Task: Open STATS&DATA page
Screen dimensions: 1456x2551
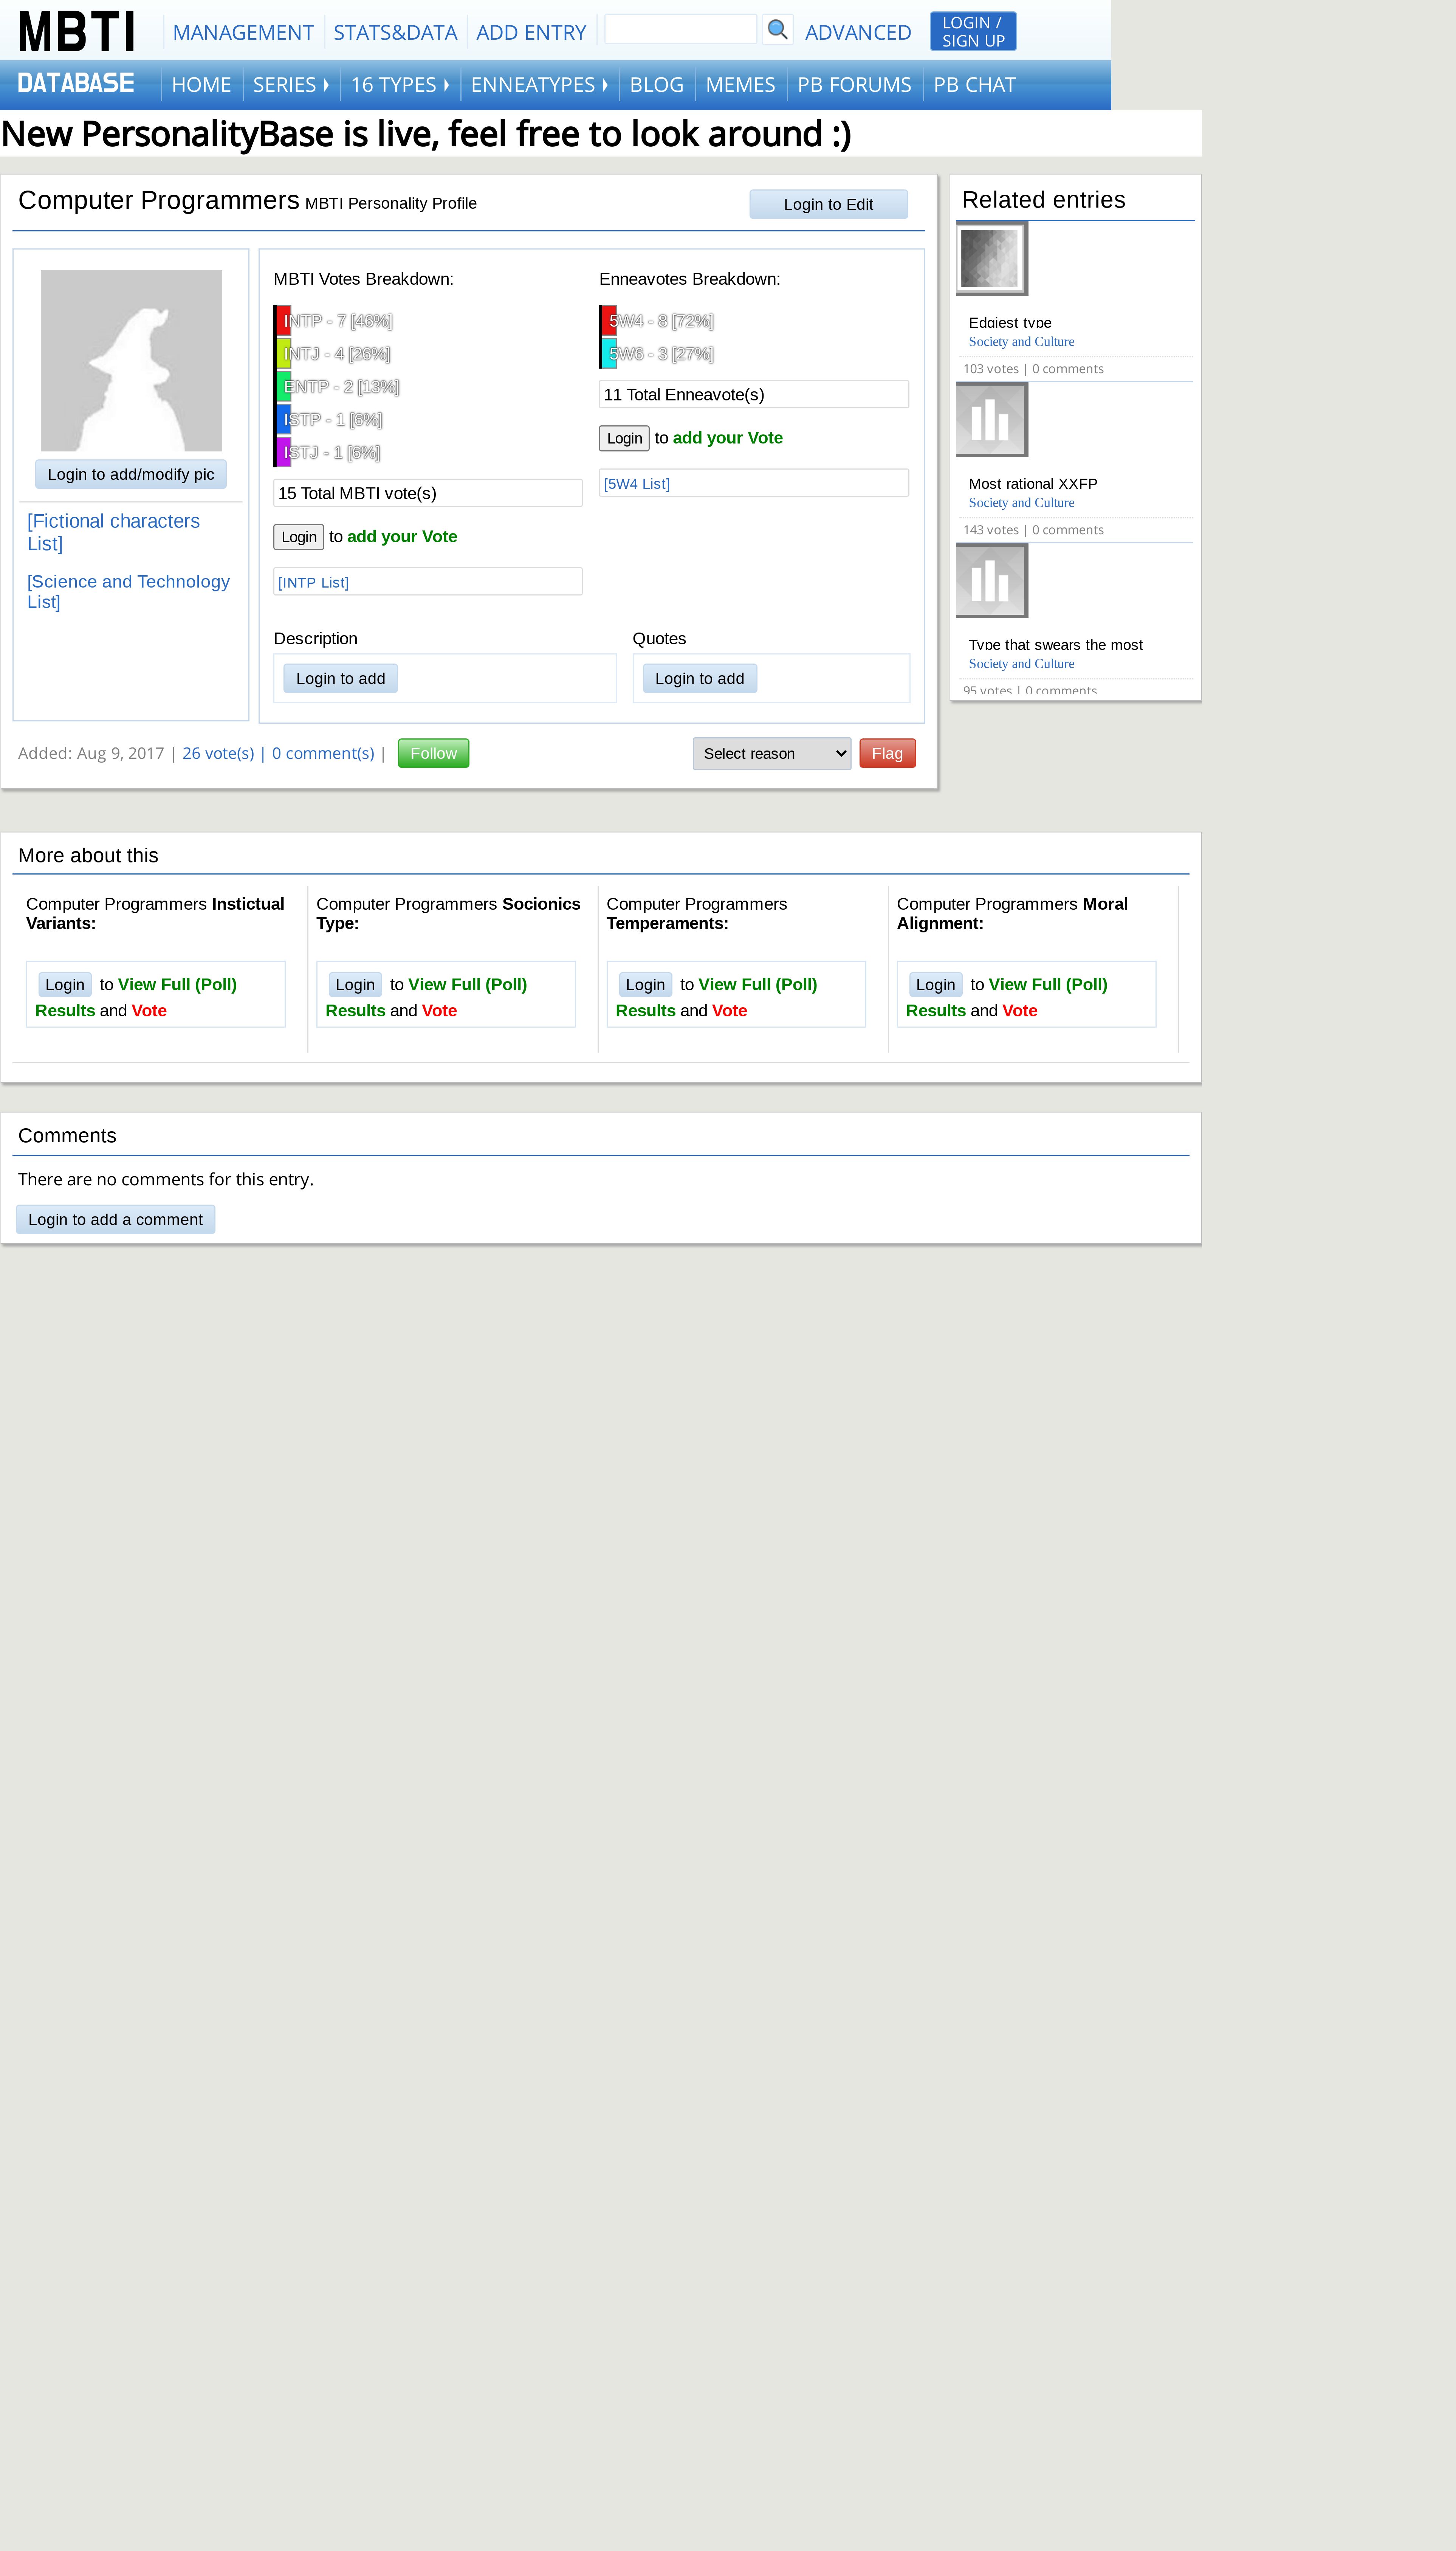Action: (x=395, y=32)
